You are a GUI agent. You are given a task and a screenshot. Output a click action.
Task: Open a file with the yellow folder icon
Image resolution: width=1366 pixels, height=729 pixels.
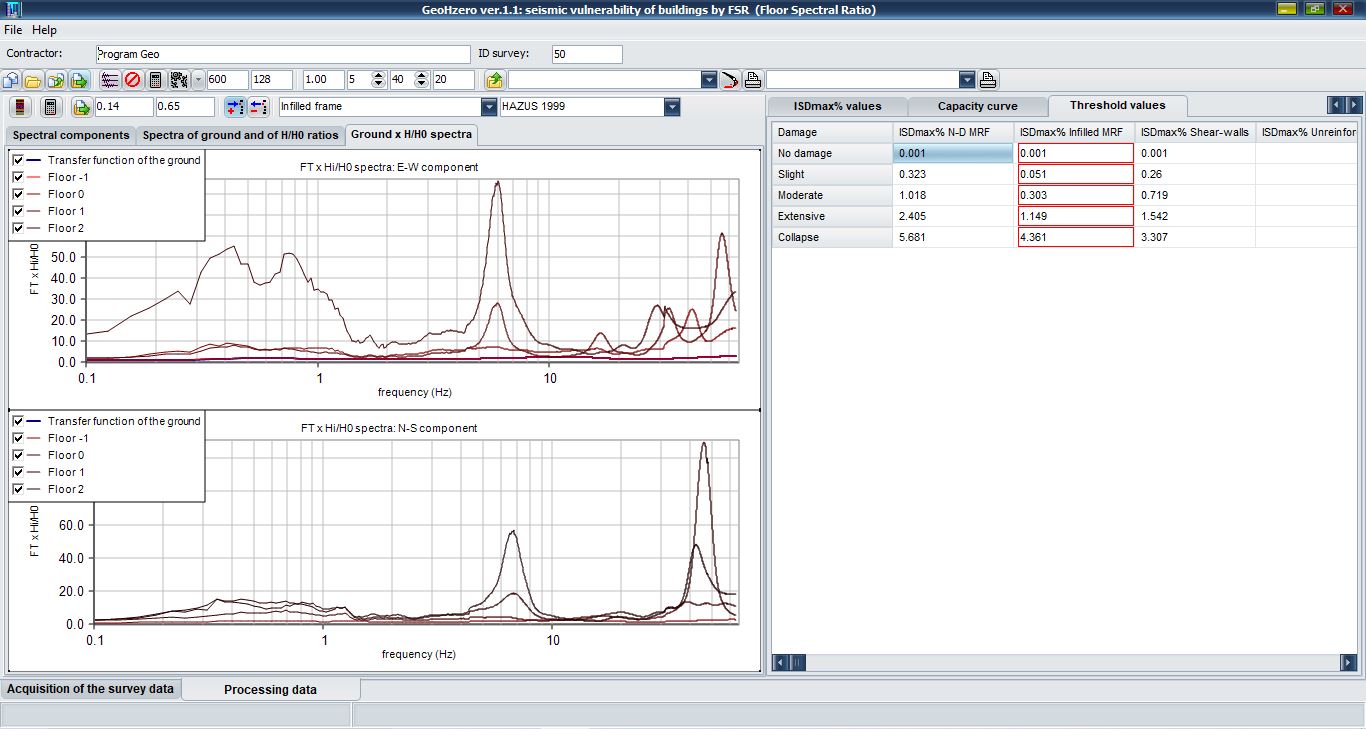click(34, 80)
